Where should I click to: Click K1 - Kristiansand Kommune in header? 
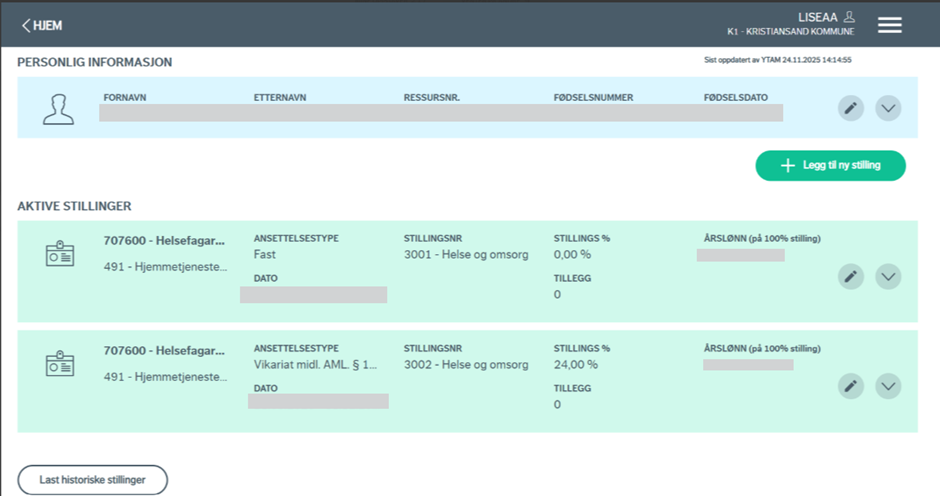tap(790, 32)
